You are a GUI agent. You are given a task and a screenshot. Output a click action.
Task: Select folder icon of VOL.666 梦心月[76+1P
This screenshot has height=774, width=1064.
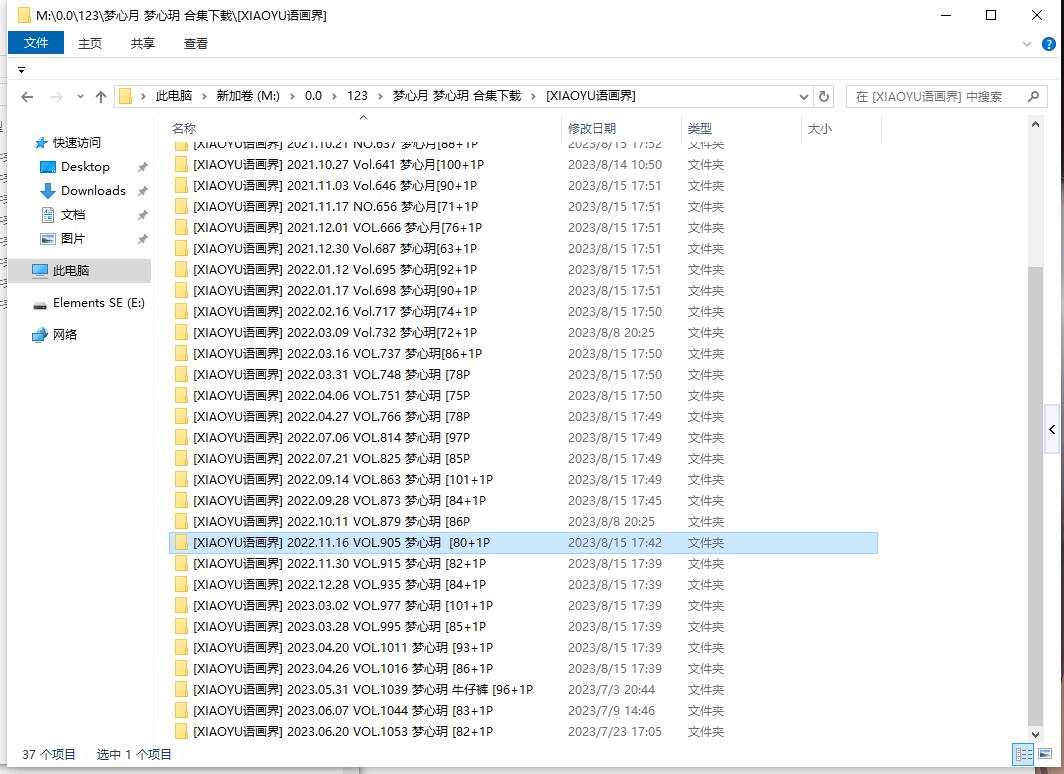point(181,228)
